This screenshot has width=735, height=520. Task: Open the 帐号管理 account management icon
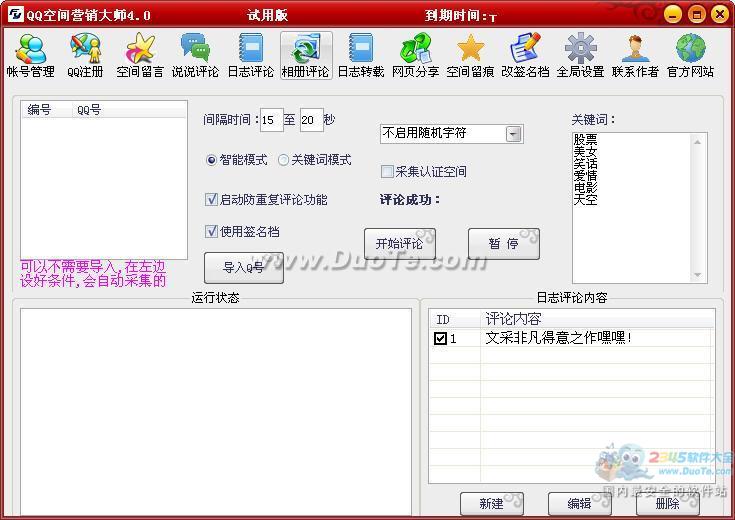30,55
